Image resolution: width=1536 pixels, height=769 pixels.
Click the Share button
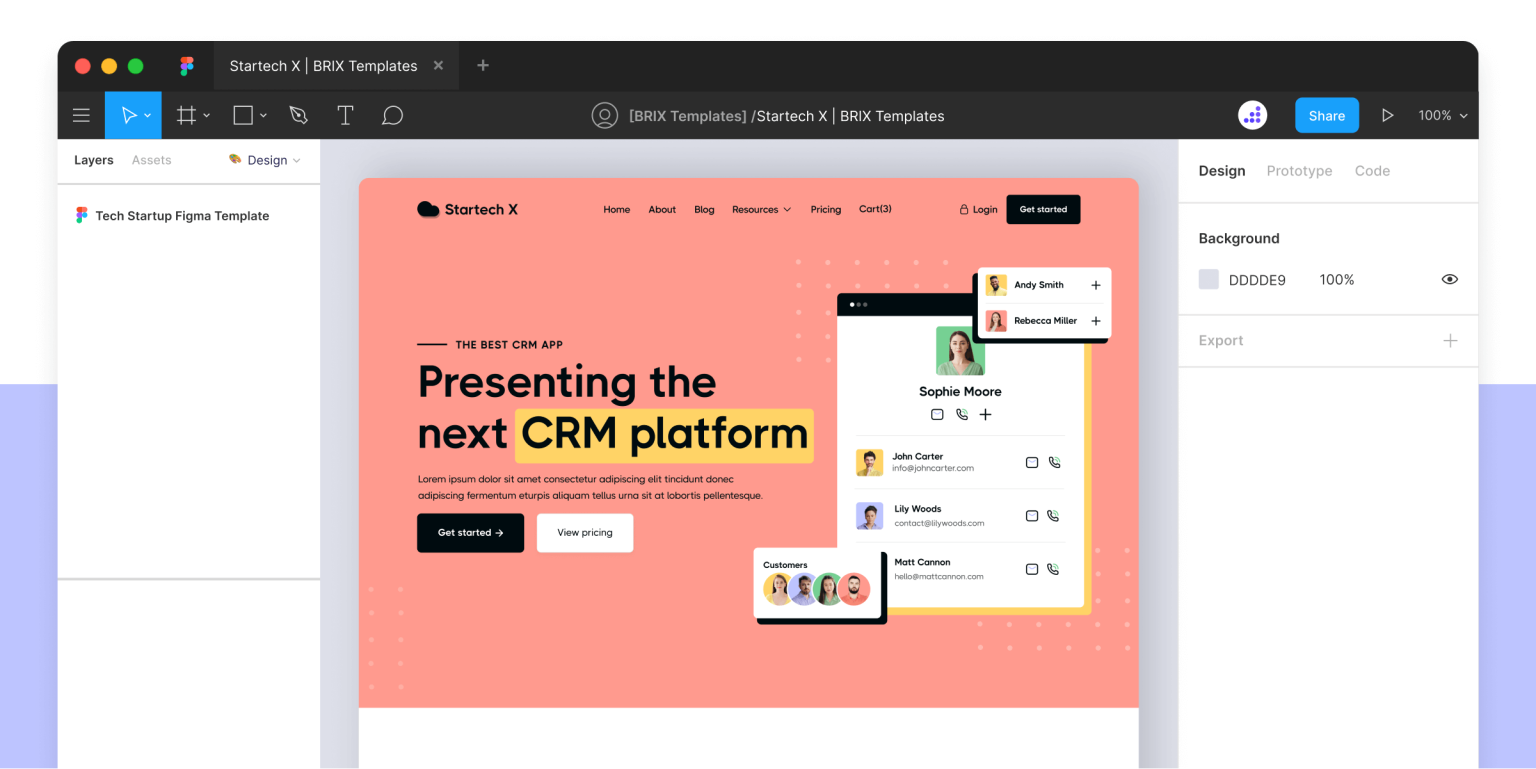[x=1326, y=115]
